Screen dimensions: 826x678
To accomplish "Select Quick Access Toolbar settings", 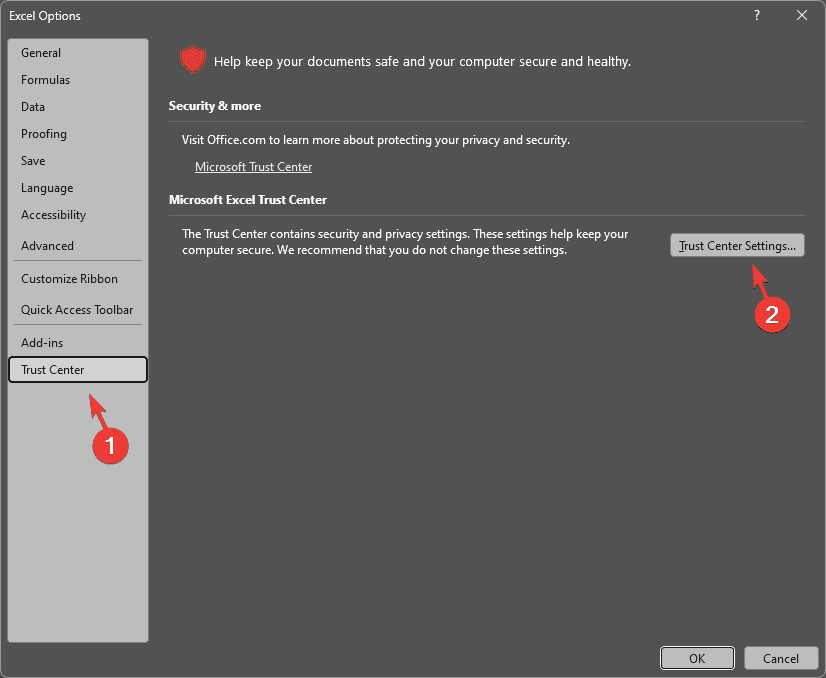I will [x=77, y=310].
